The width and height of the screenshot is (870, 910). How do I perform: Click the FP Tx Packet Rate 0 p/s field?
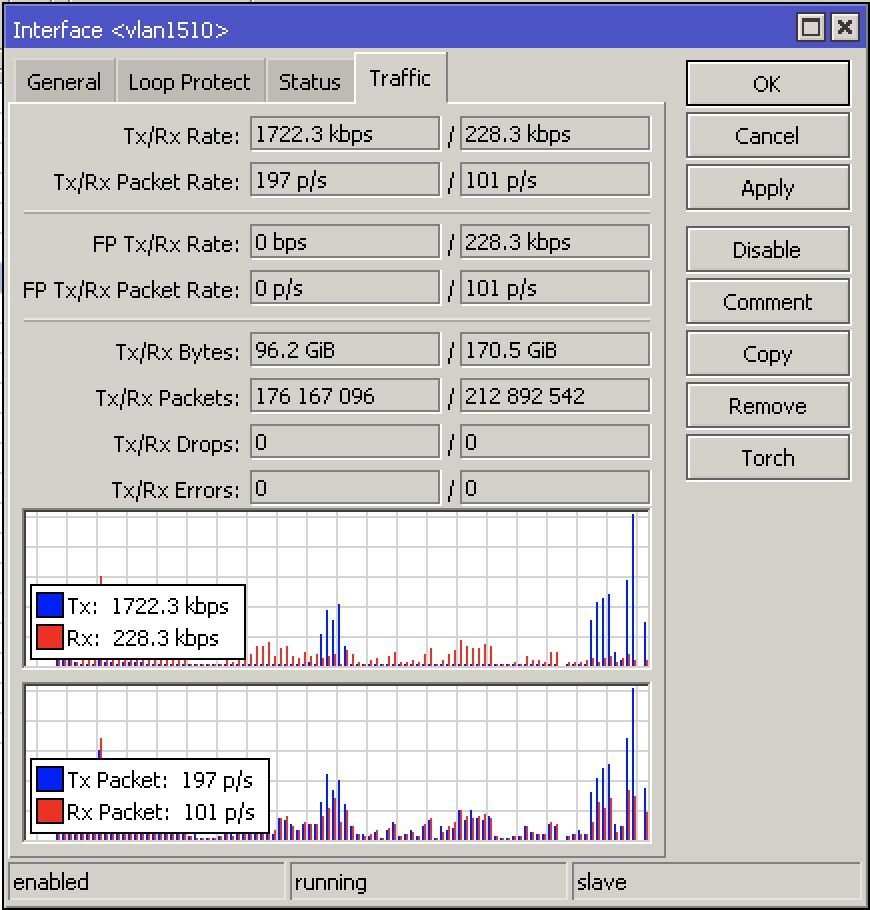[345, 288]
